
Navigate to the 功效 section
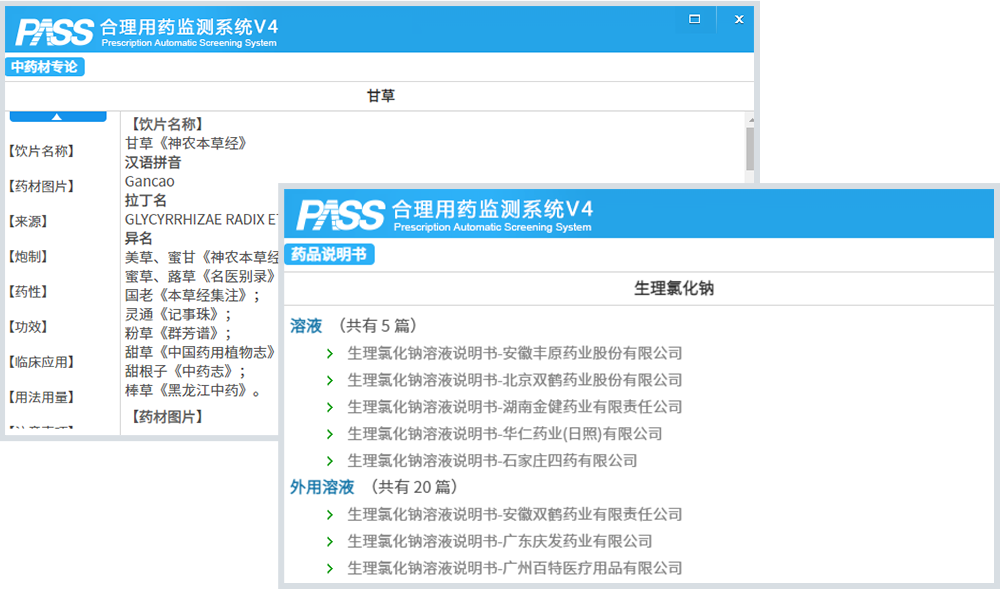click(28, 327)
